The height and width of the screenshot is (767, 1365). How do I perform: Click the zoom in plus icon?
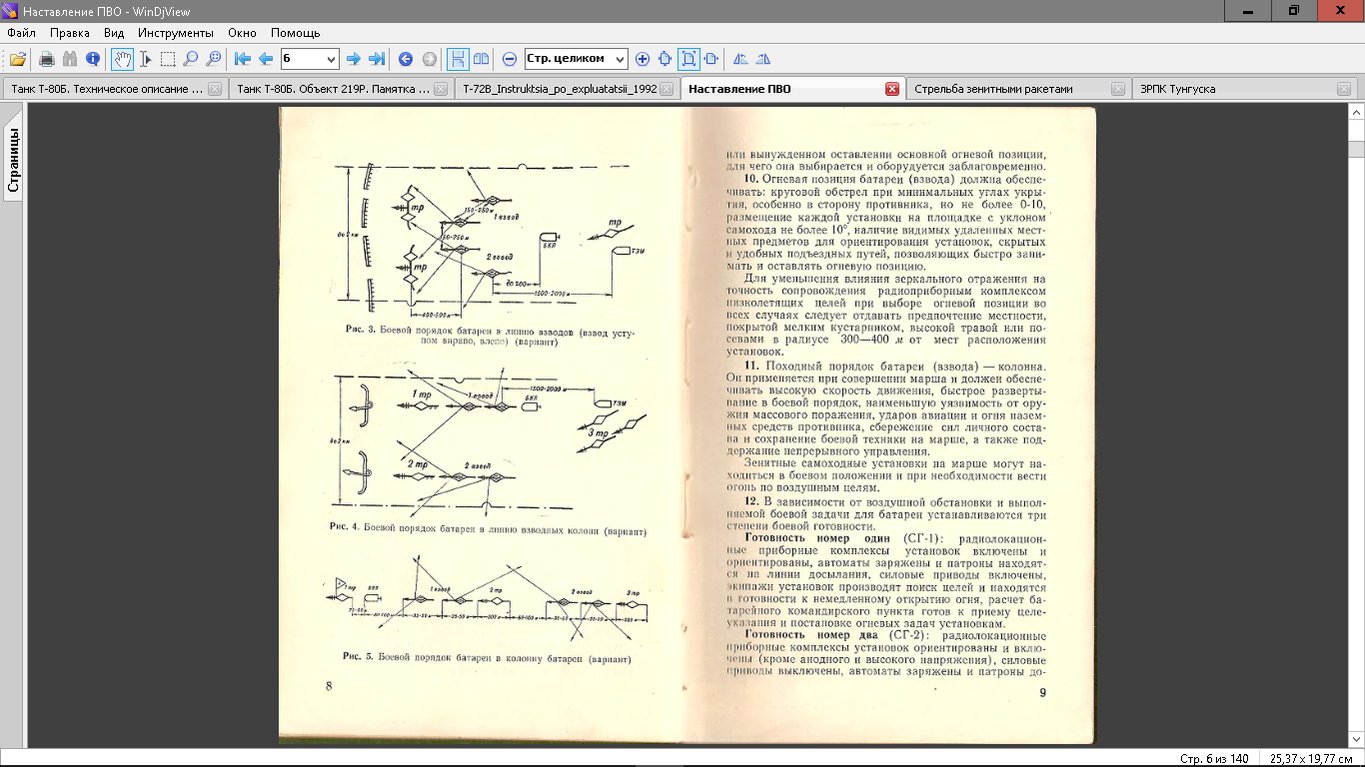click(x=642, y=59)
